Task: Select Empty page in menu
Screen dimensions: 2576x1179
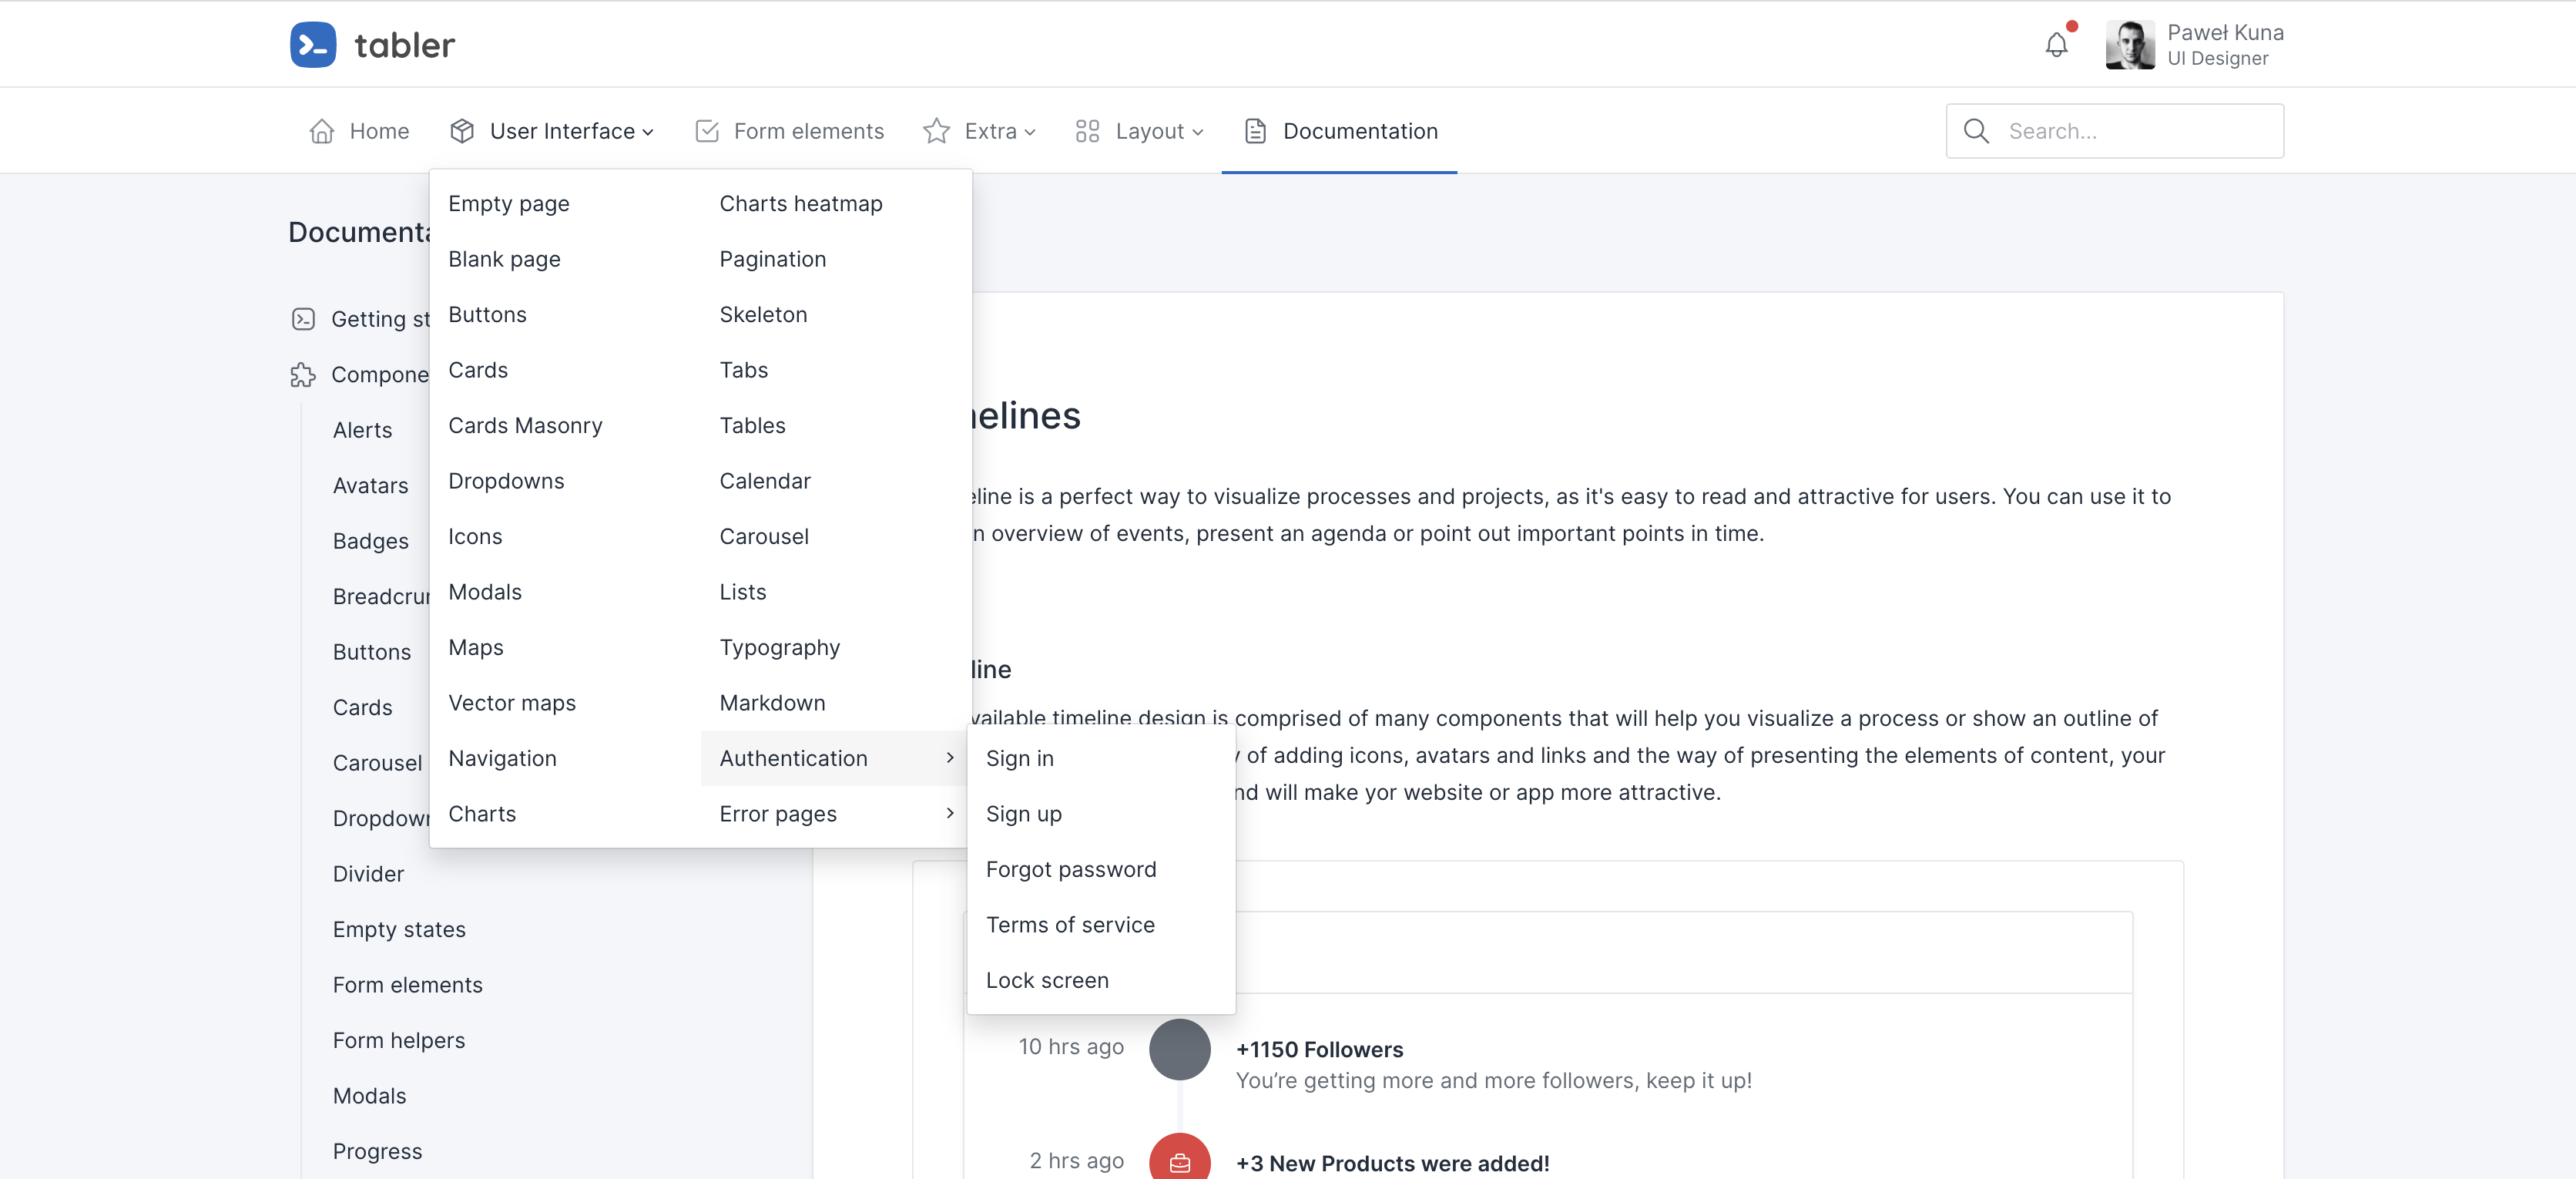Action: 566,203
